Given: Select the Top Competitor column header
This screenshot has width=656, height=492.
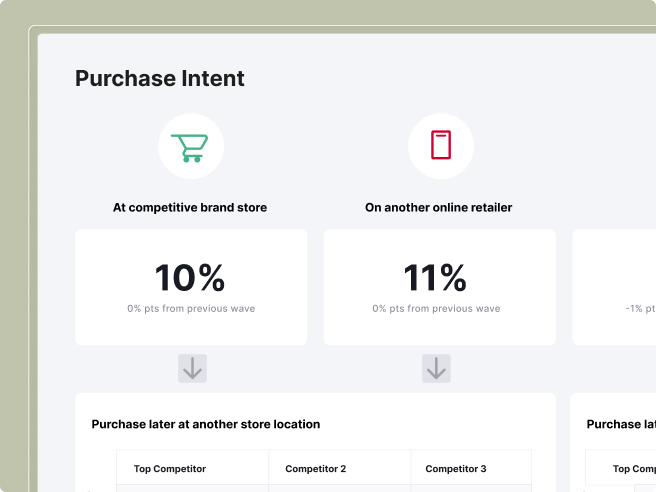Looking at the screenshot, I should pyautogui.click(x=169, y=469).
